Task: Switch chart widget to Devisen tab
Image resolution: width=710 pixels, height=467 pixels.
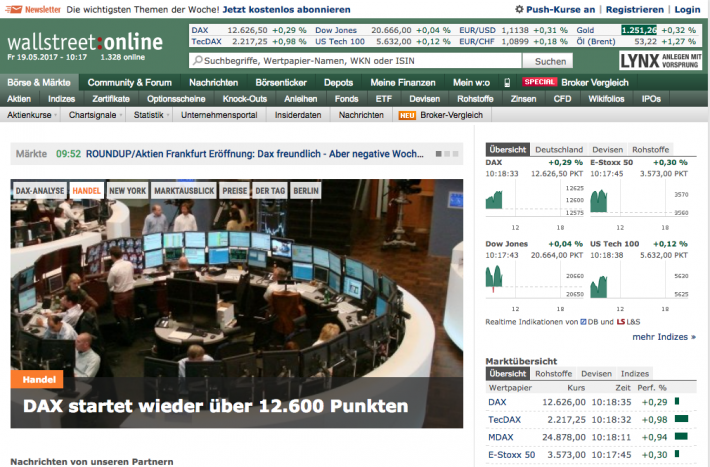Action: pyautogui.click(x=607, y=149)
